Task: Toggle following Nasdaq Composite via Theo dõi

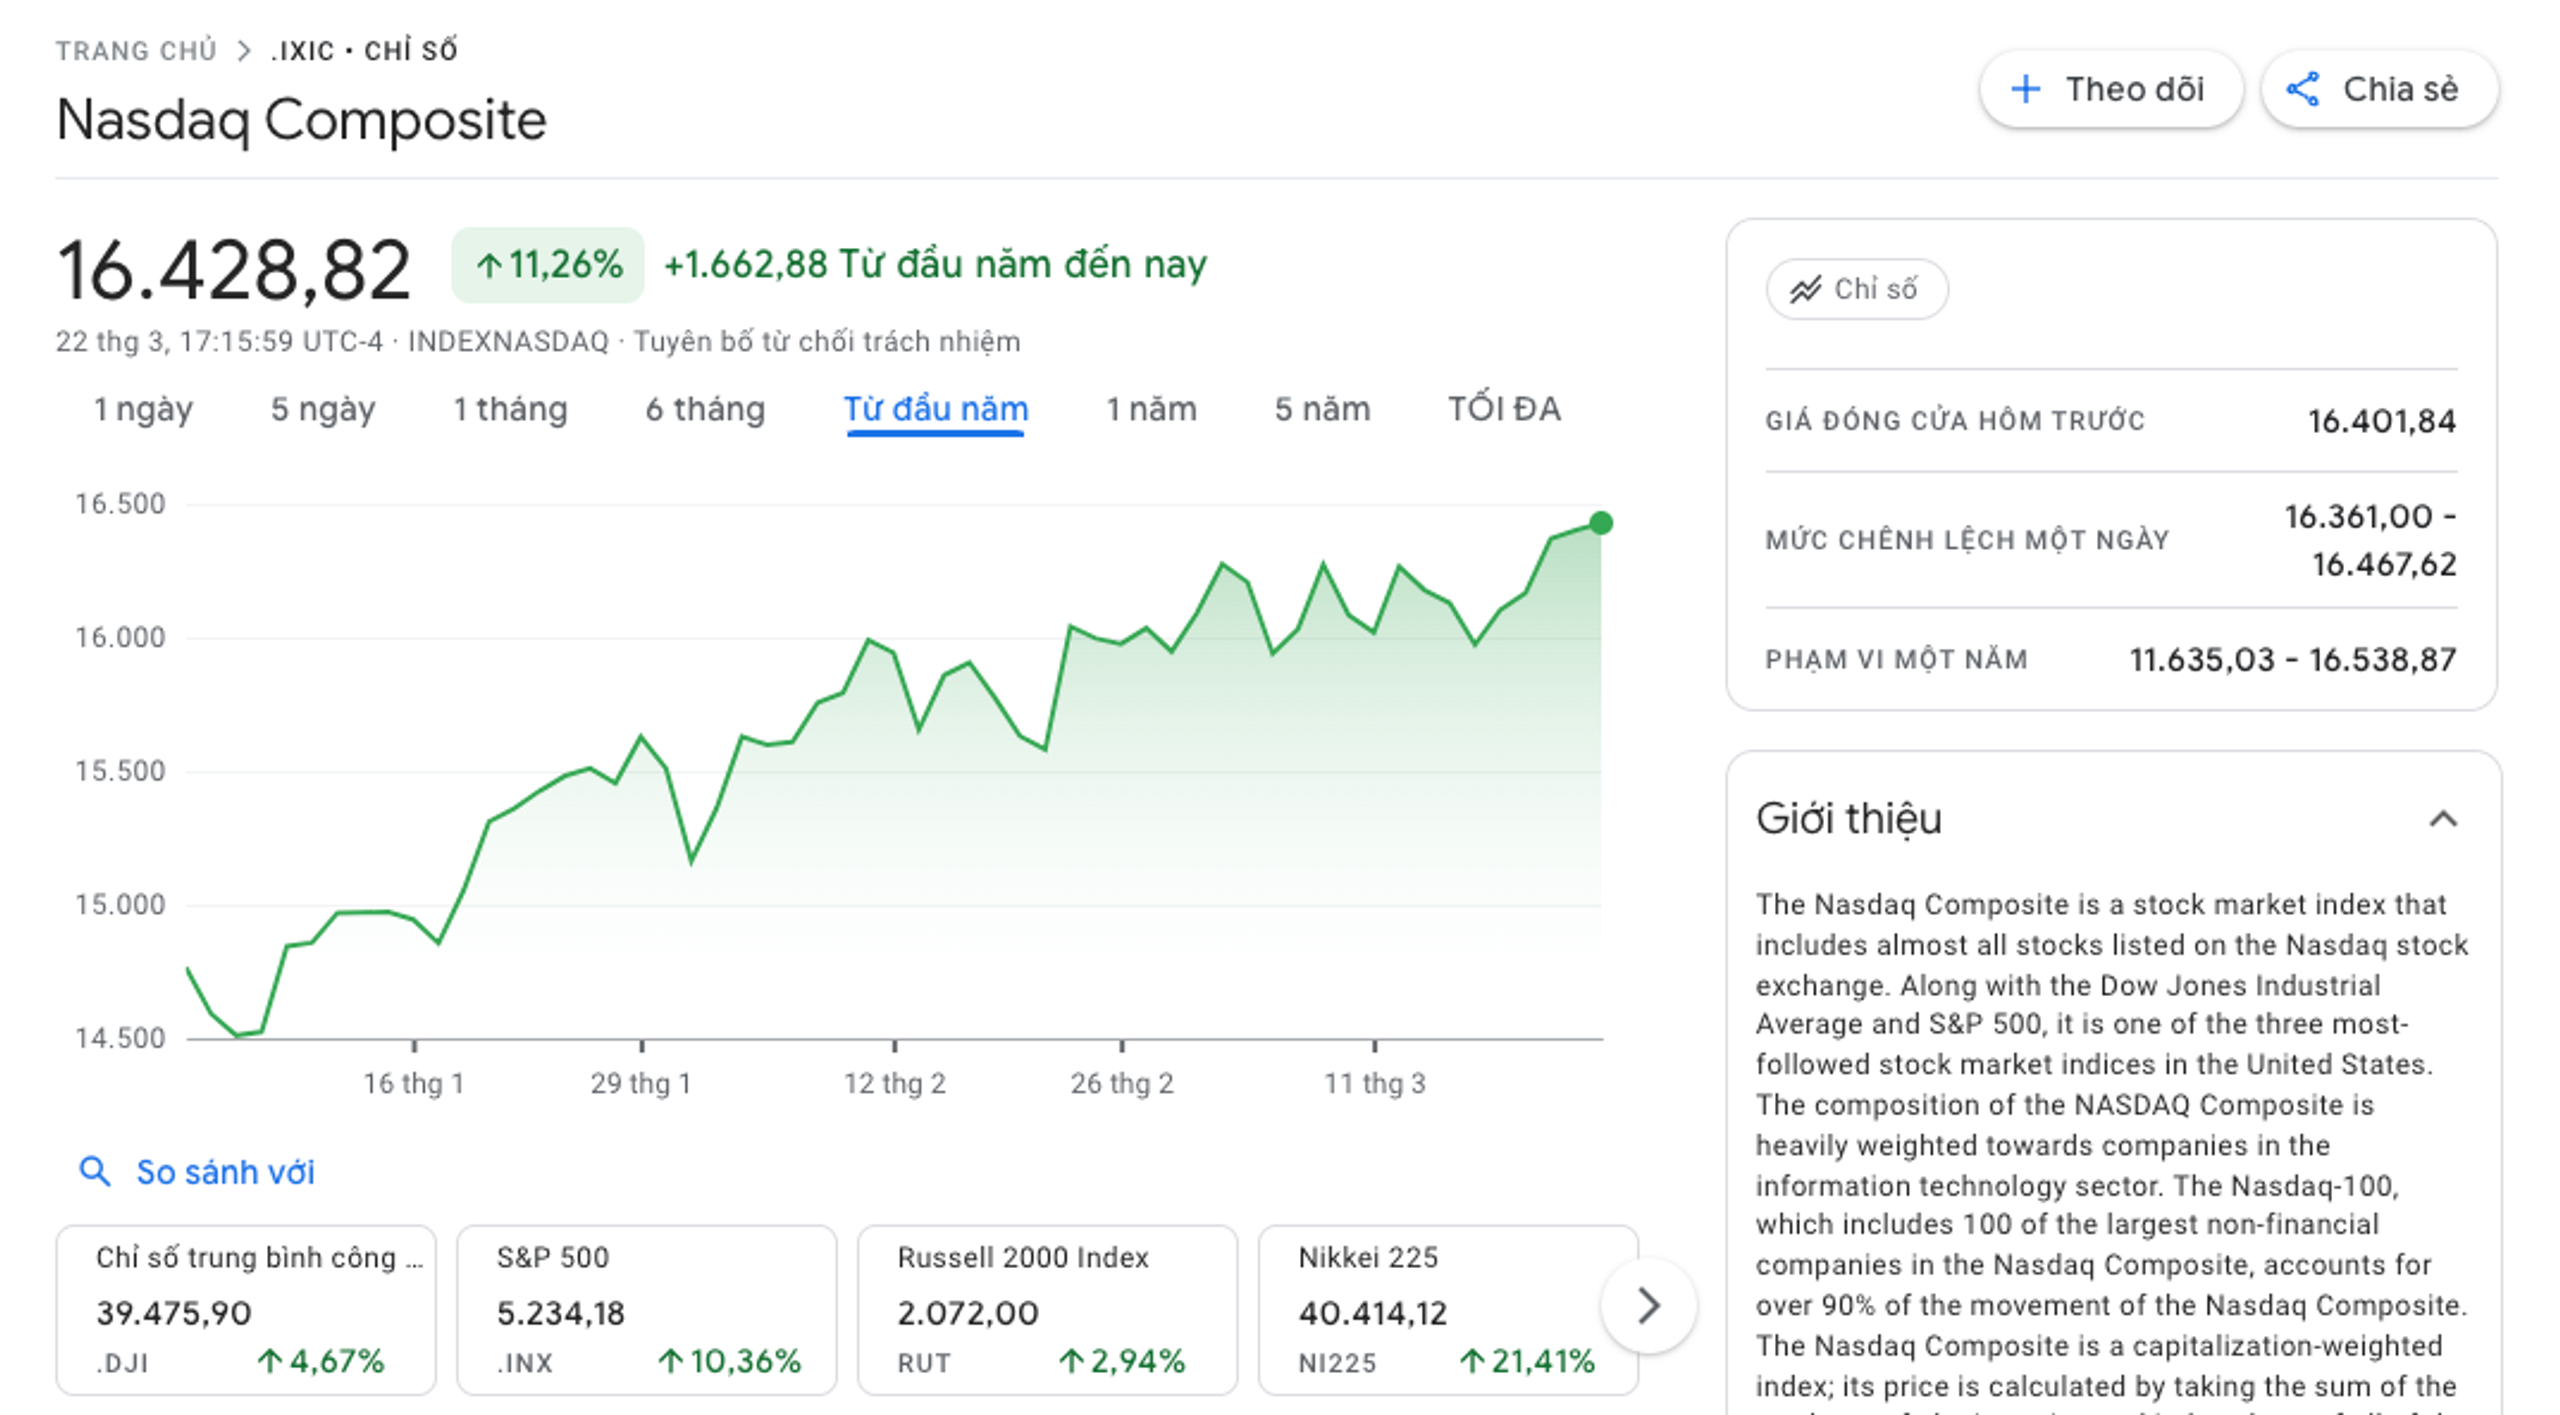Action: (2110, 88)
